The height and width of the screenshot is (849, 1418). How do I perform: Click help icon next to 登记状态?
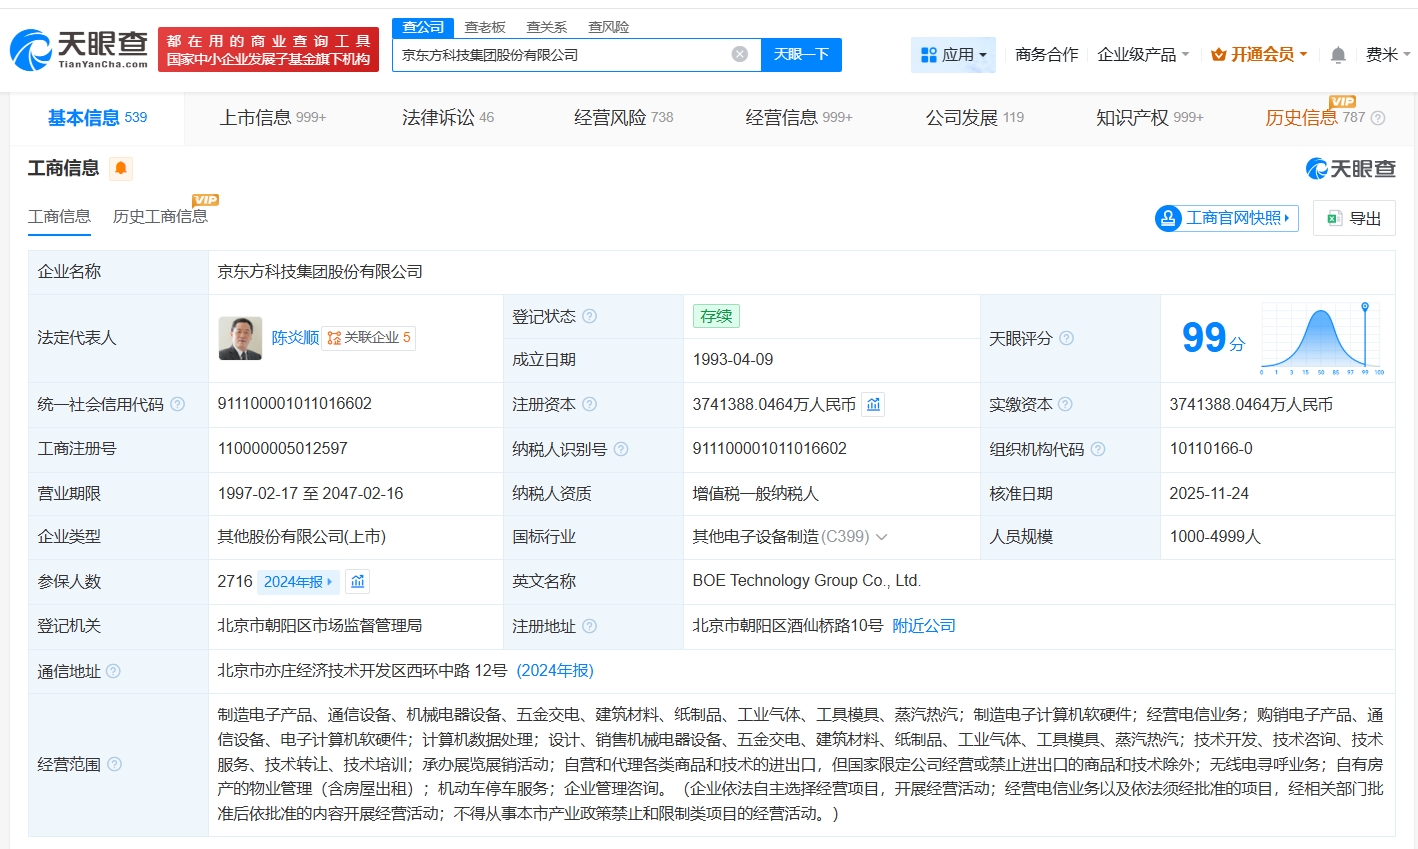point(590,316)
